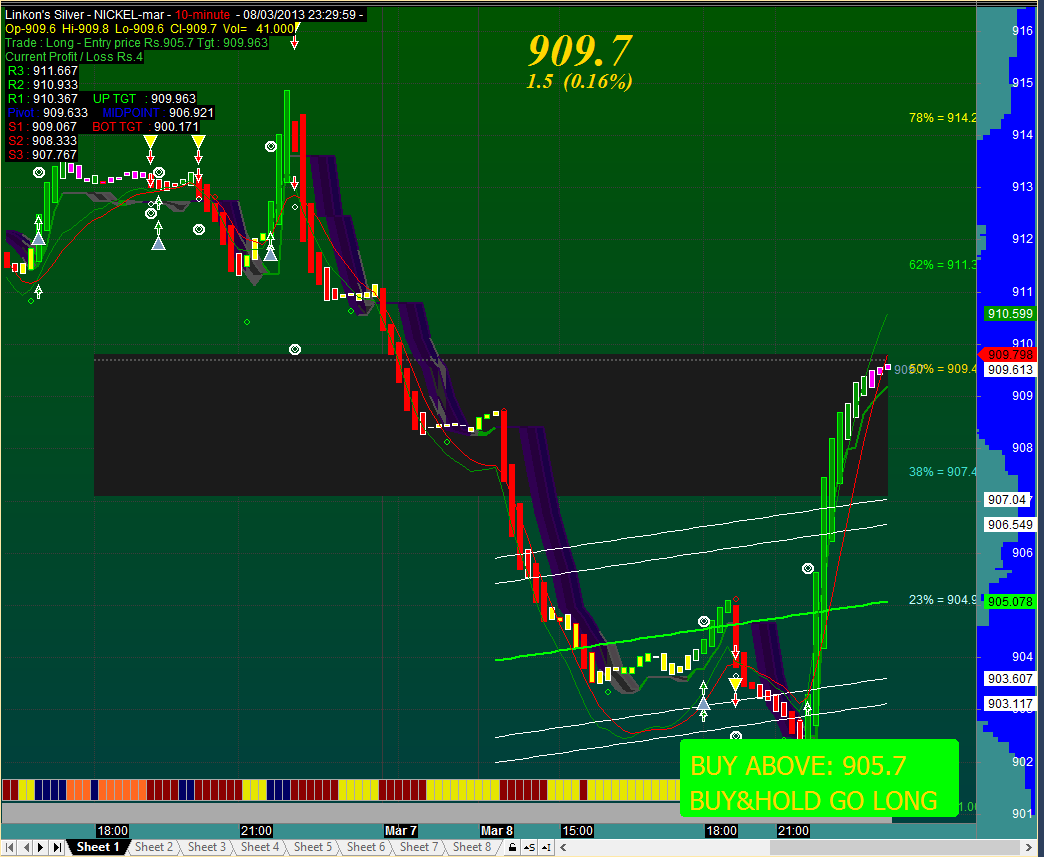Click the red 909.798 price tag
The width and height of the screenshot is (1044, 857).
[x=1008, y=353]
